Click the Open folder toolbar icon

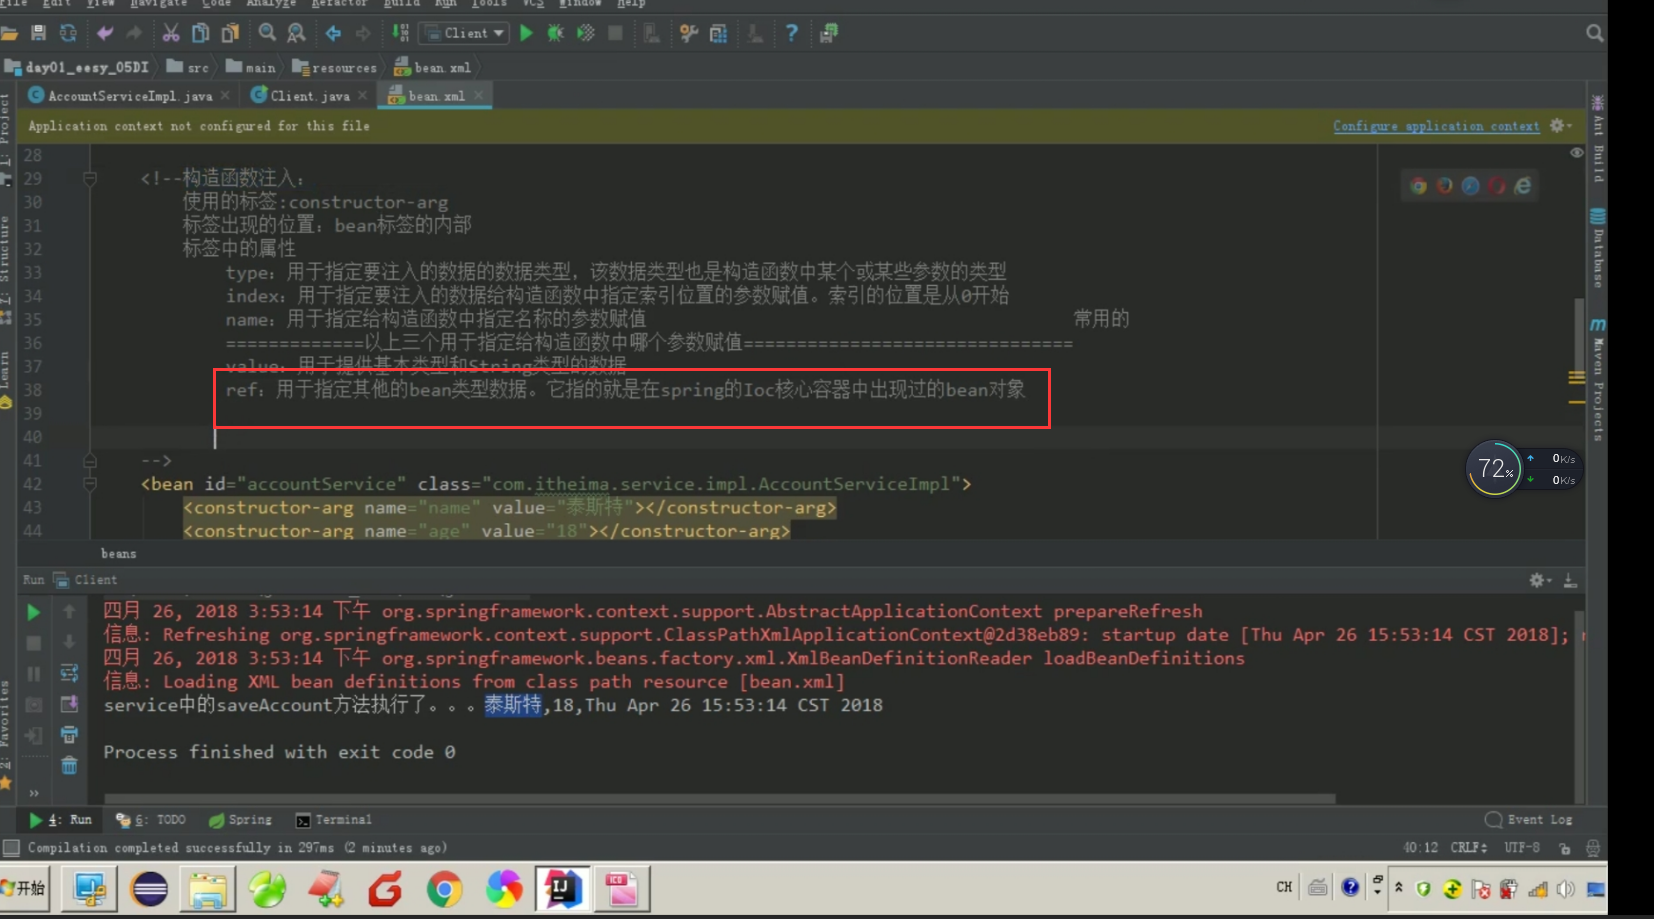pos(9,33)
